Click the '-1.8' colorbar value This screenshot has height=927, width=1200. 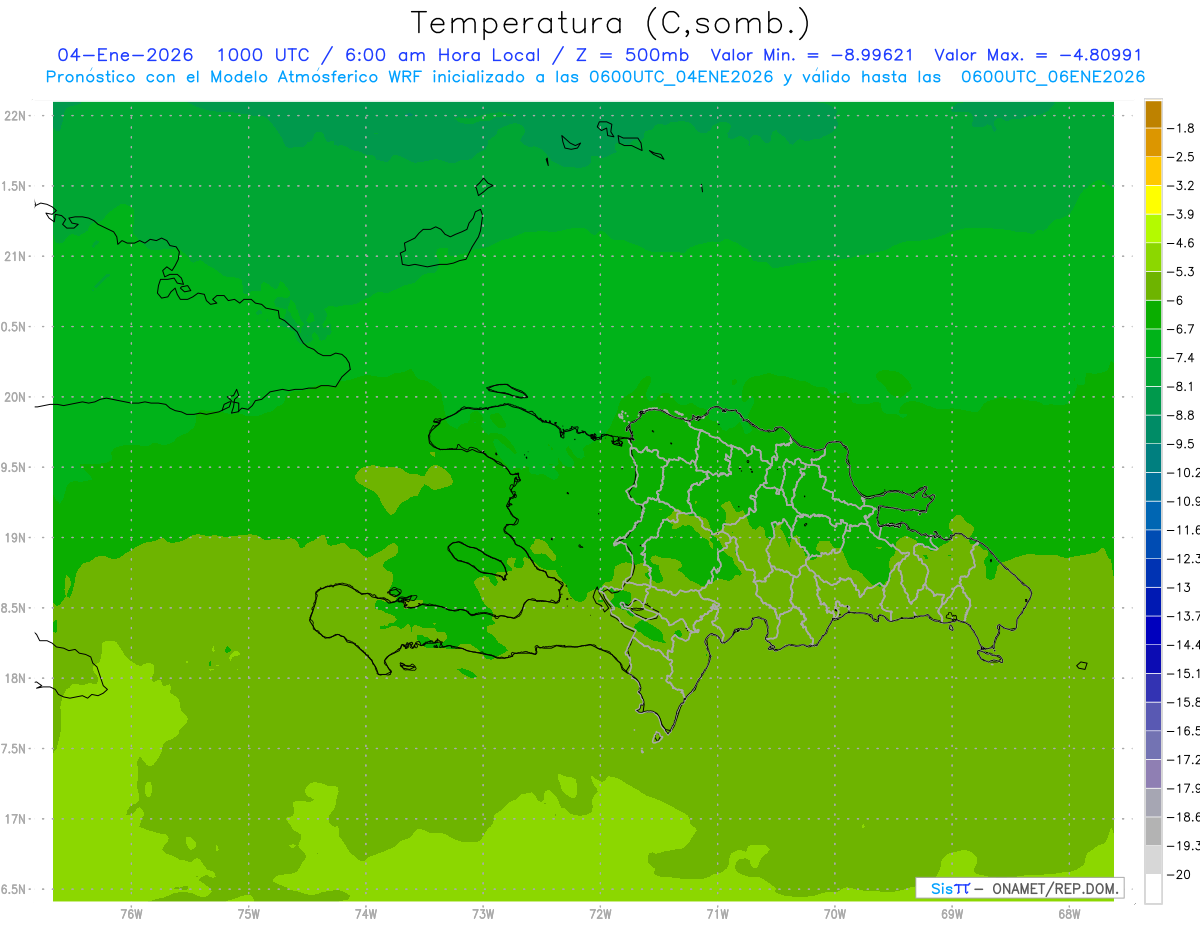tap(1181, 128)
